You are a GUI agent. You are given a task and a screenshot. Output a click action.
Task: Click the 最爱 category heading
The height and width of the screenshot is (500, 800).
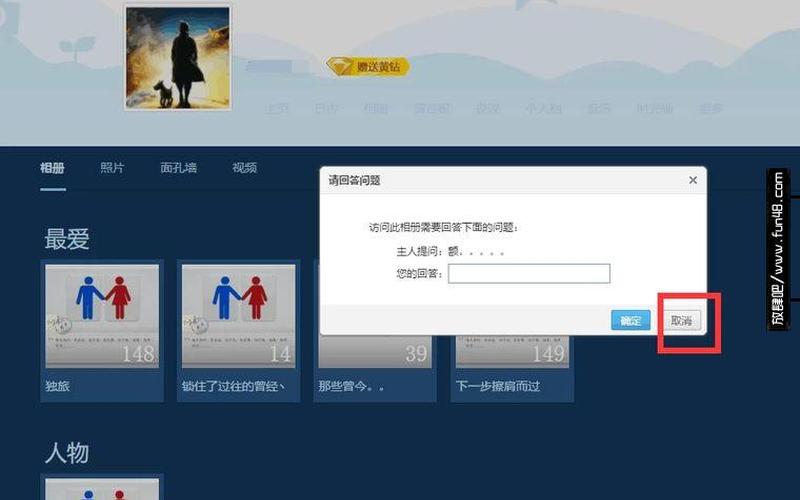point(67,239)
